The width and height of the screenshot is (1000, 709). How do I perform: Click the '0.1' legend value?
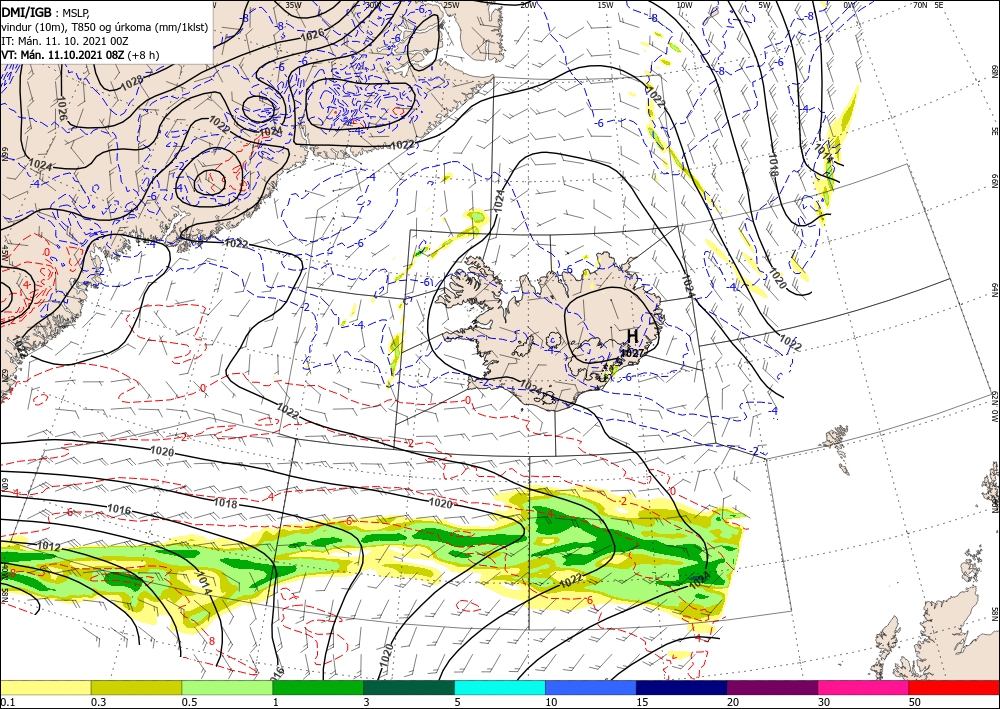tap(7, 702)
